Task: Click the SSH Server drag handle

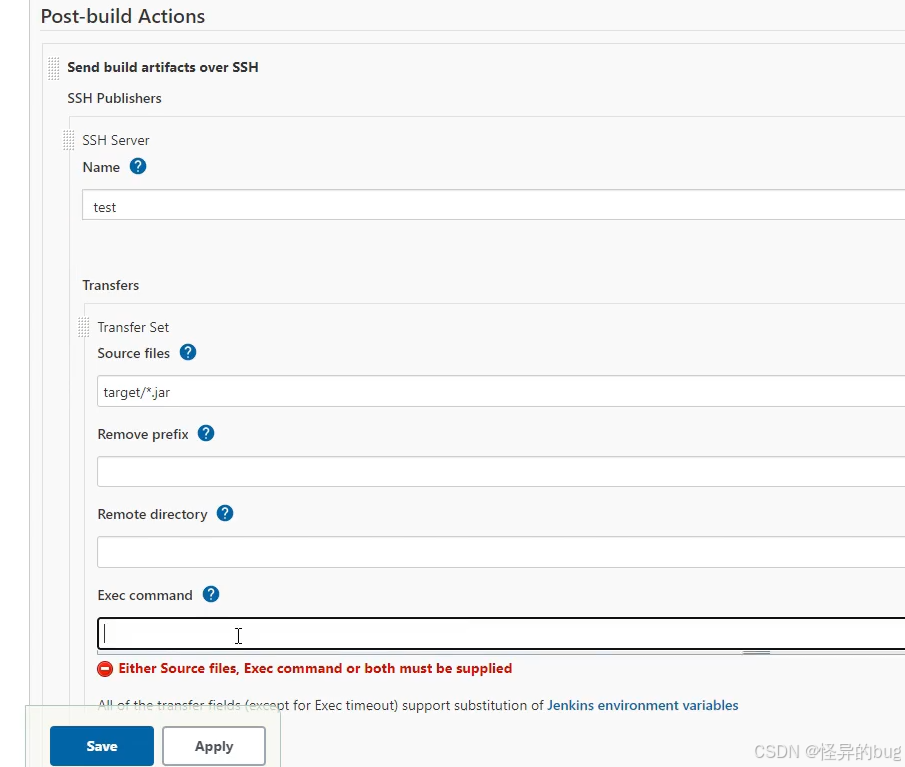Action: (69, 140)
